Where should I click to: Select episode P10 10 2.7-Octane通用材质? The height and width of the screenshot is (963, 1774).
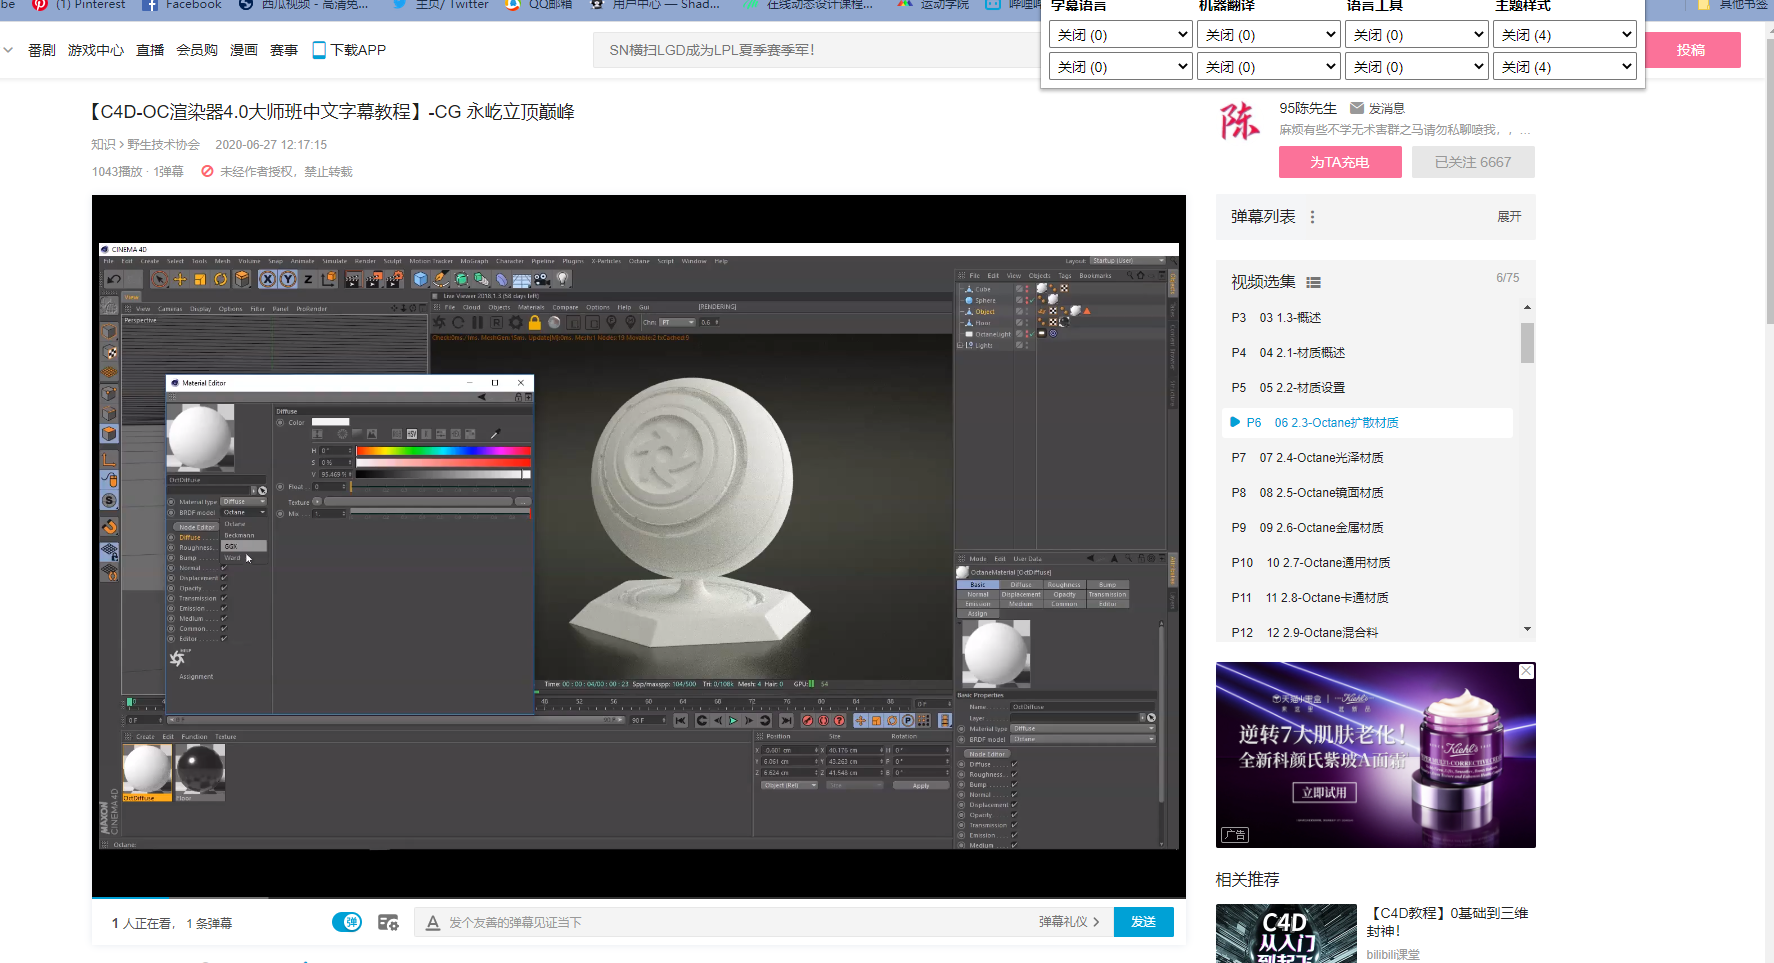click(x=1368, y=563)
